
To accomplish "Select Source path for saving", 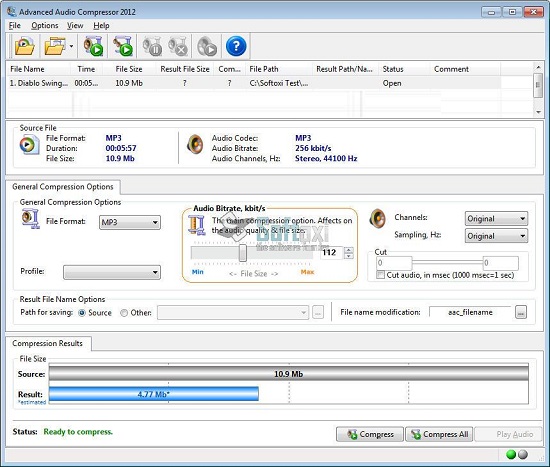I will click(x=82, y=313).
